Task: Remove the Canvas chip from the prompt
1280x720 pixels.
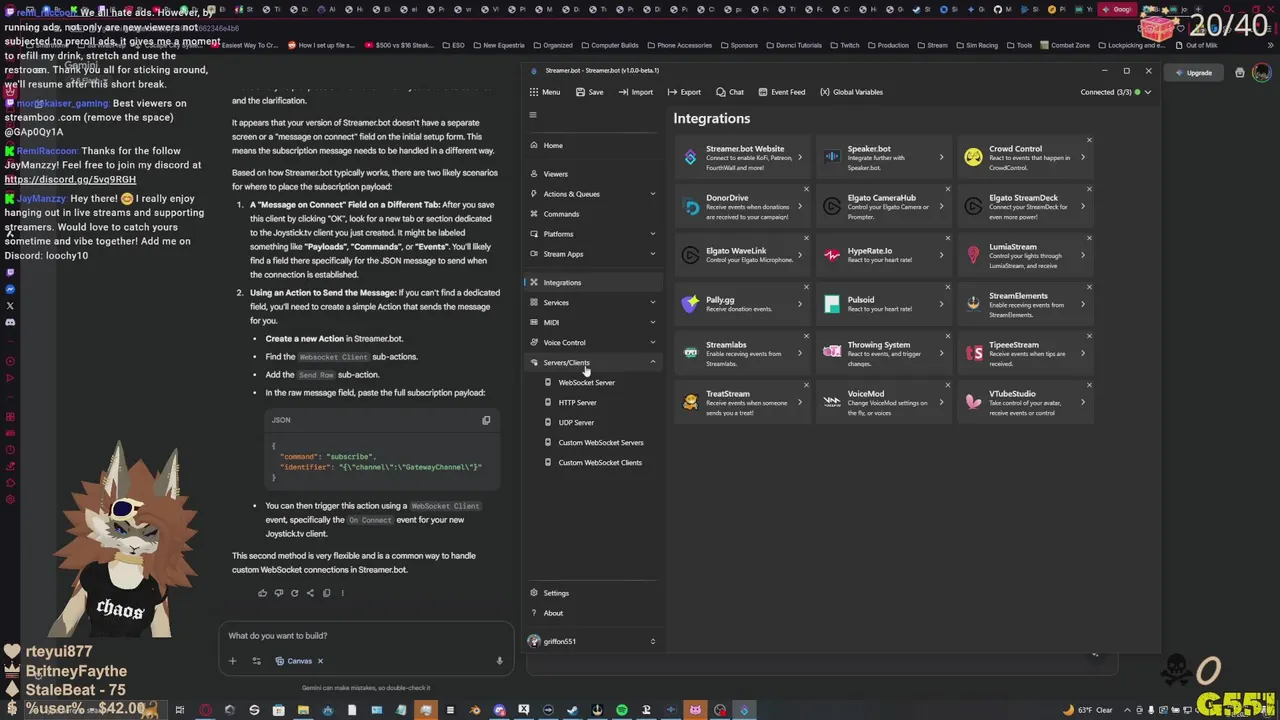Action: click(320, 661)
